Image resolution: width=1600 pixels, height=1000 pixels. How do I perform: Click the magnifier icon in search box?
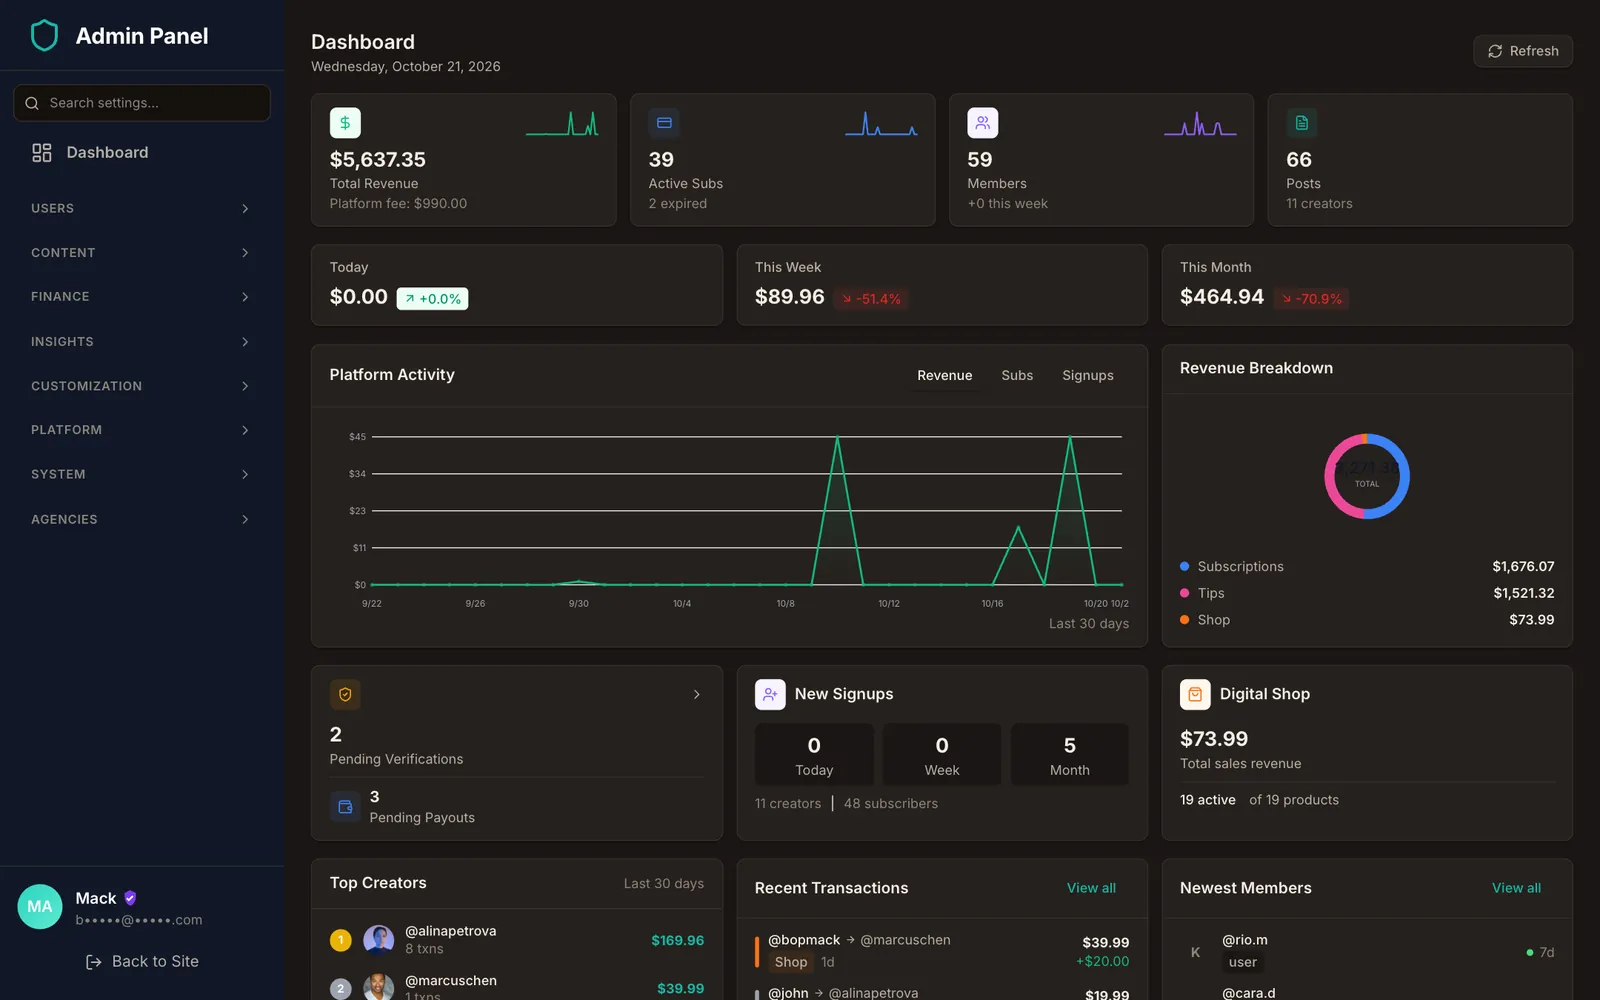tap(32, 103)
